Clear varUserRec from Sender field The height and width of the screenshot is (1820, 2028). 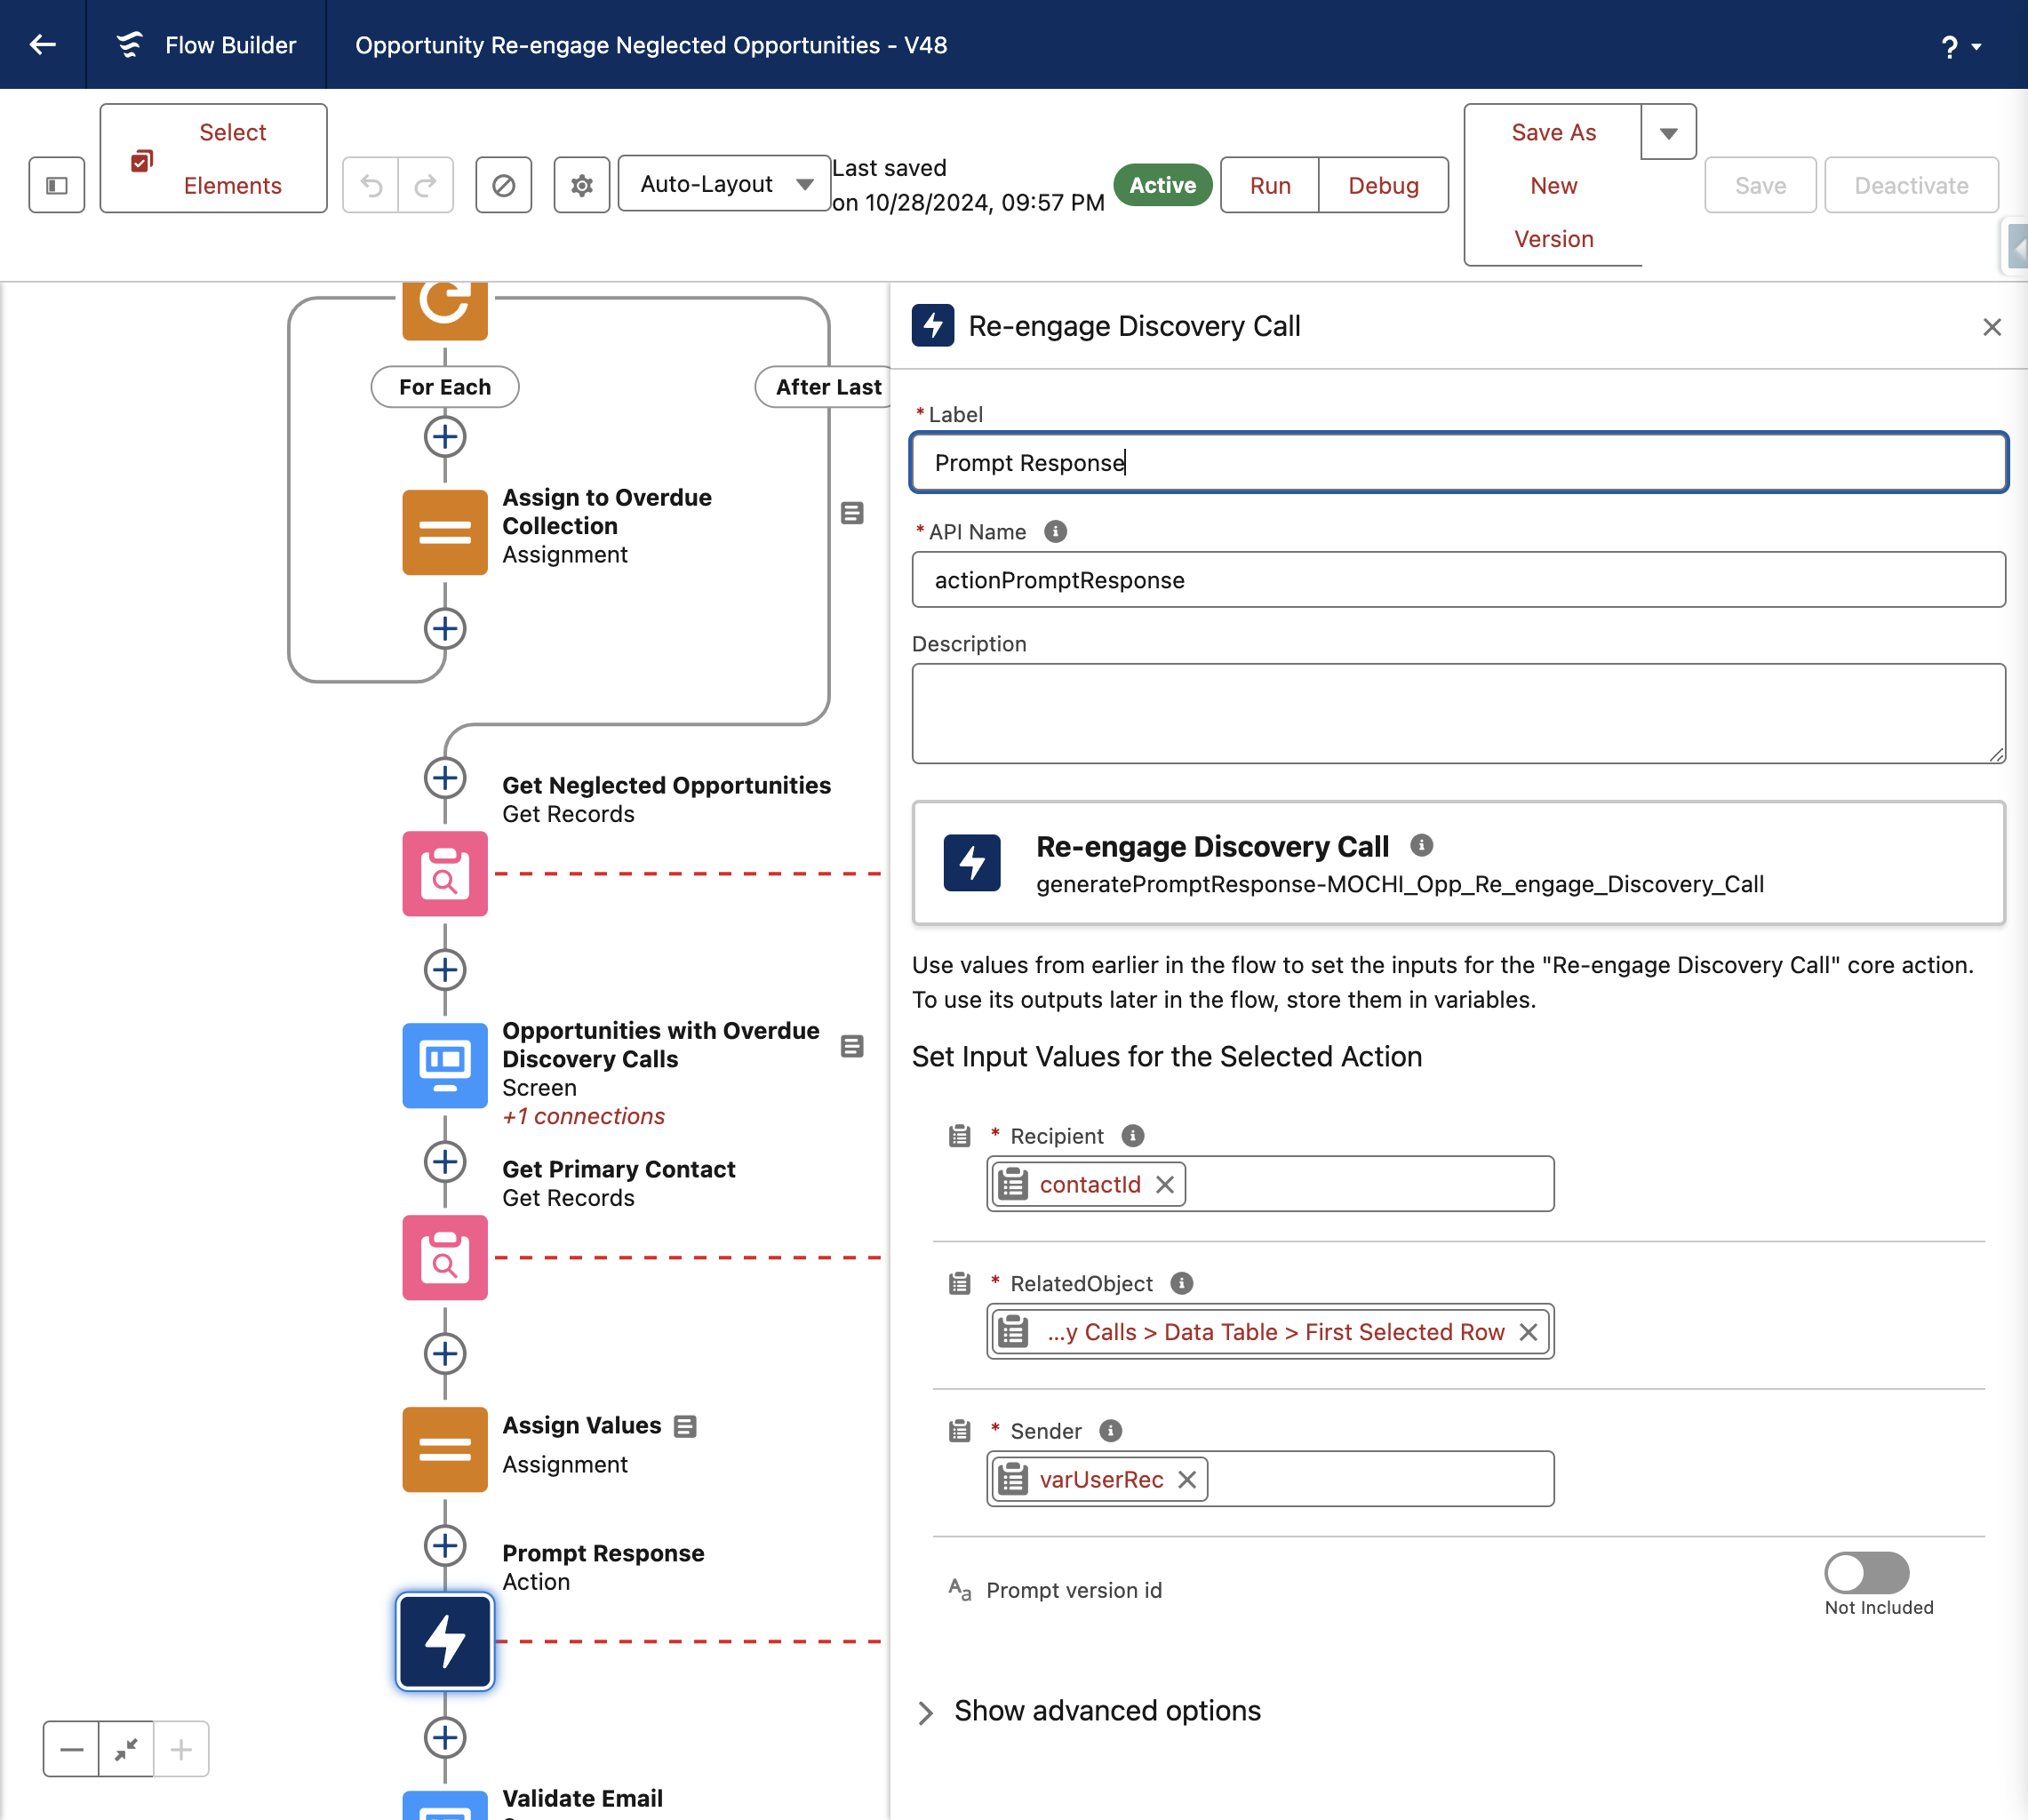[1187, 1479]
